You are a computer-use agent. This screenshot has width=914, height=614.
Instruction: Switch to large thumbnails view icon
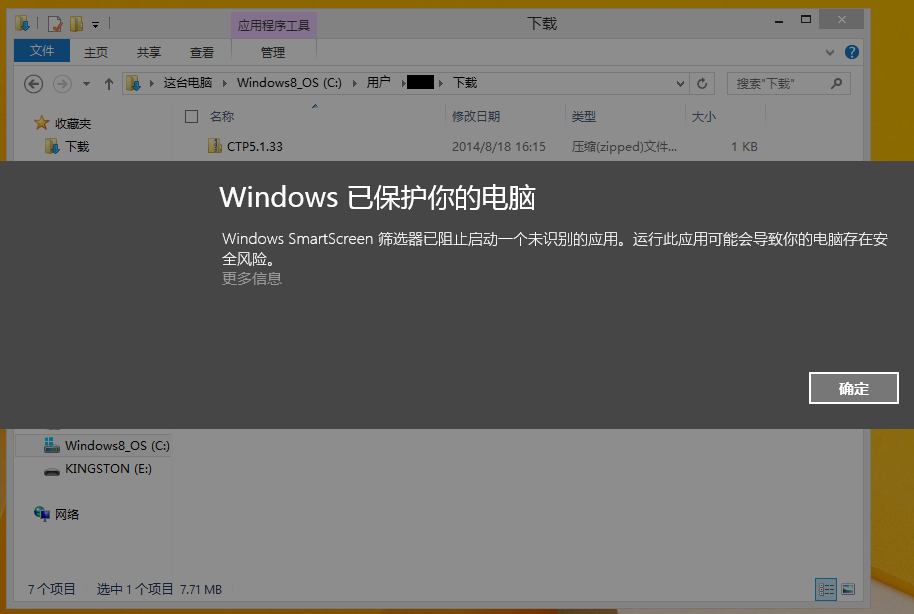[x=848, y=589]
